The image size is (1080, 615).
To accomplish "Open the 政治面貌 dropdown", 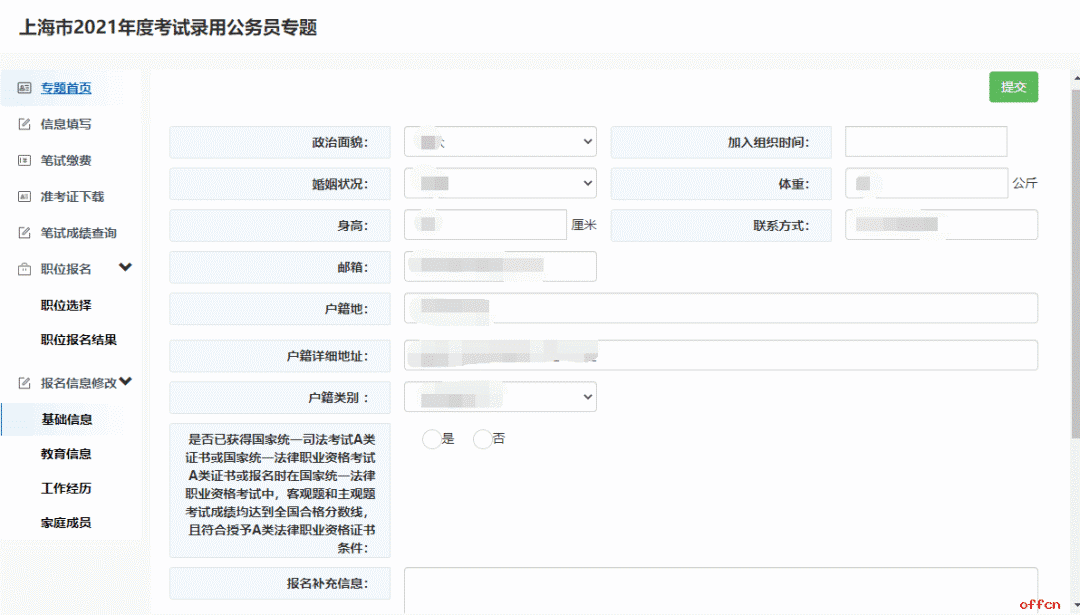I will (500, 142).
